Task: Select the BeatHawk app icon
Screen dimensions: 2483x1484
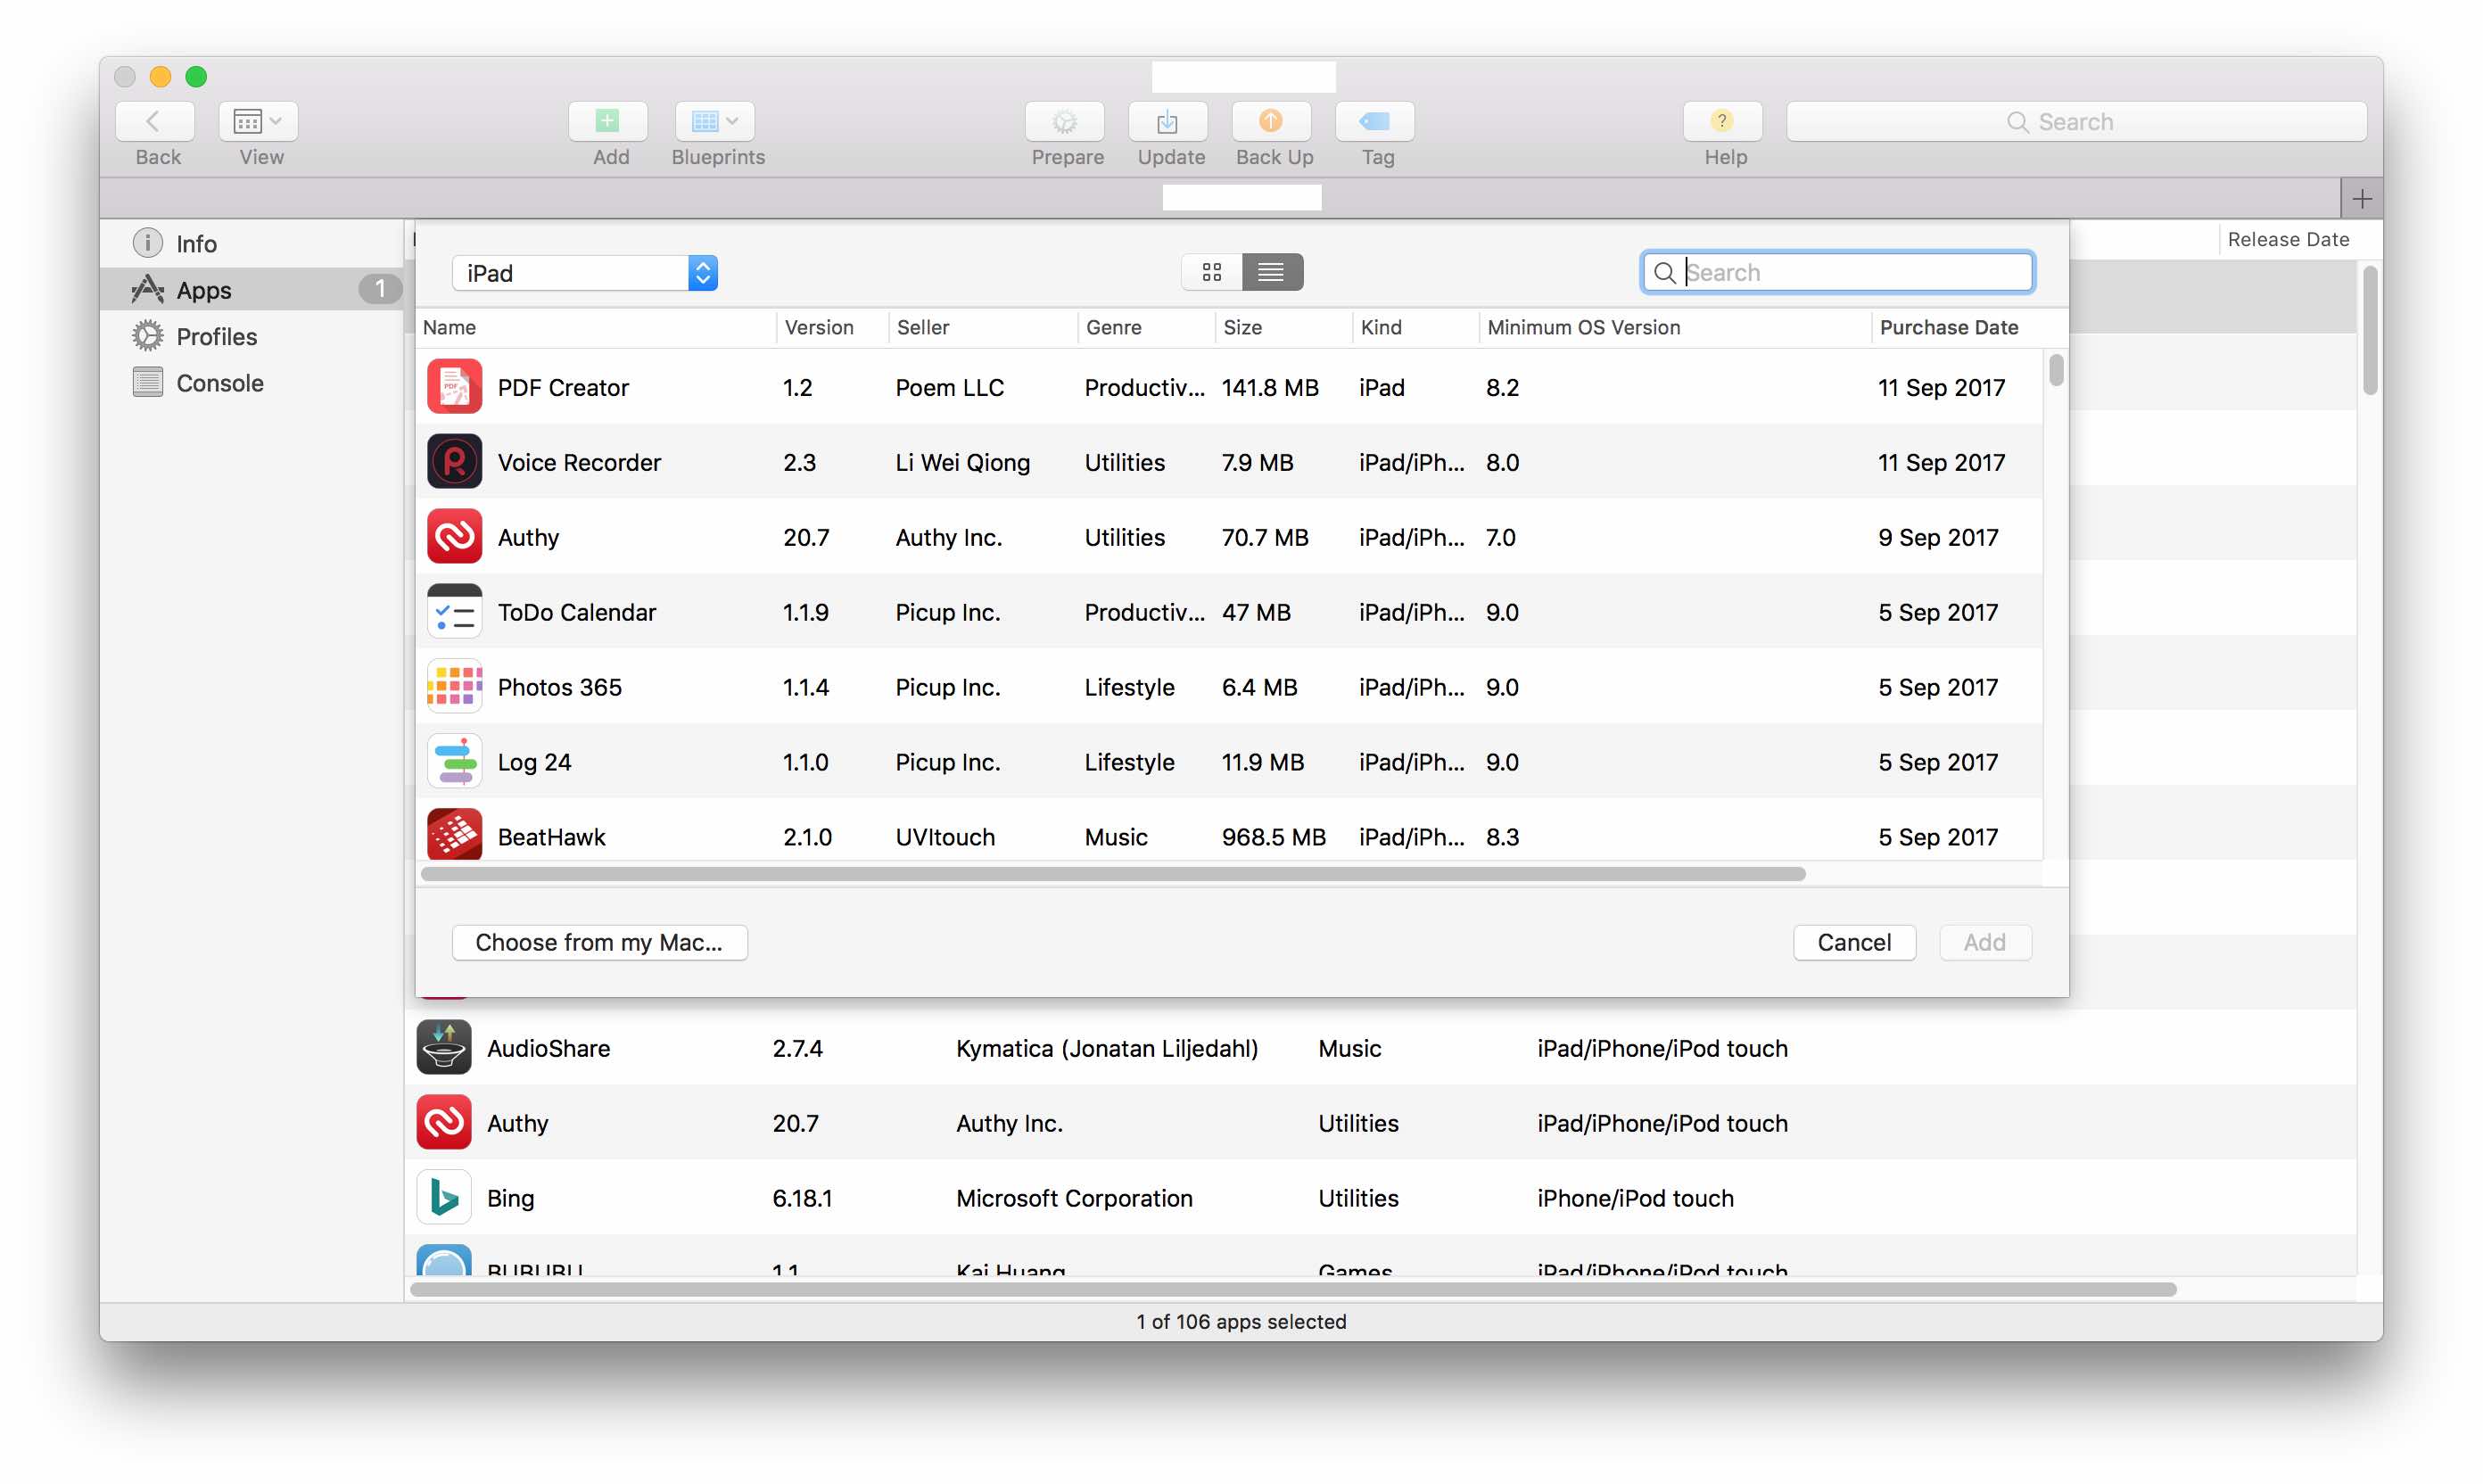Action: click(x=454, y=834)
